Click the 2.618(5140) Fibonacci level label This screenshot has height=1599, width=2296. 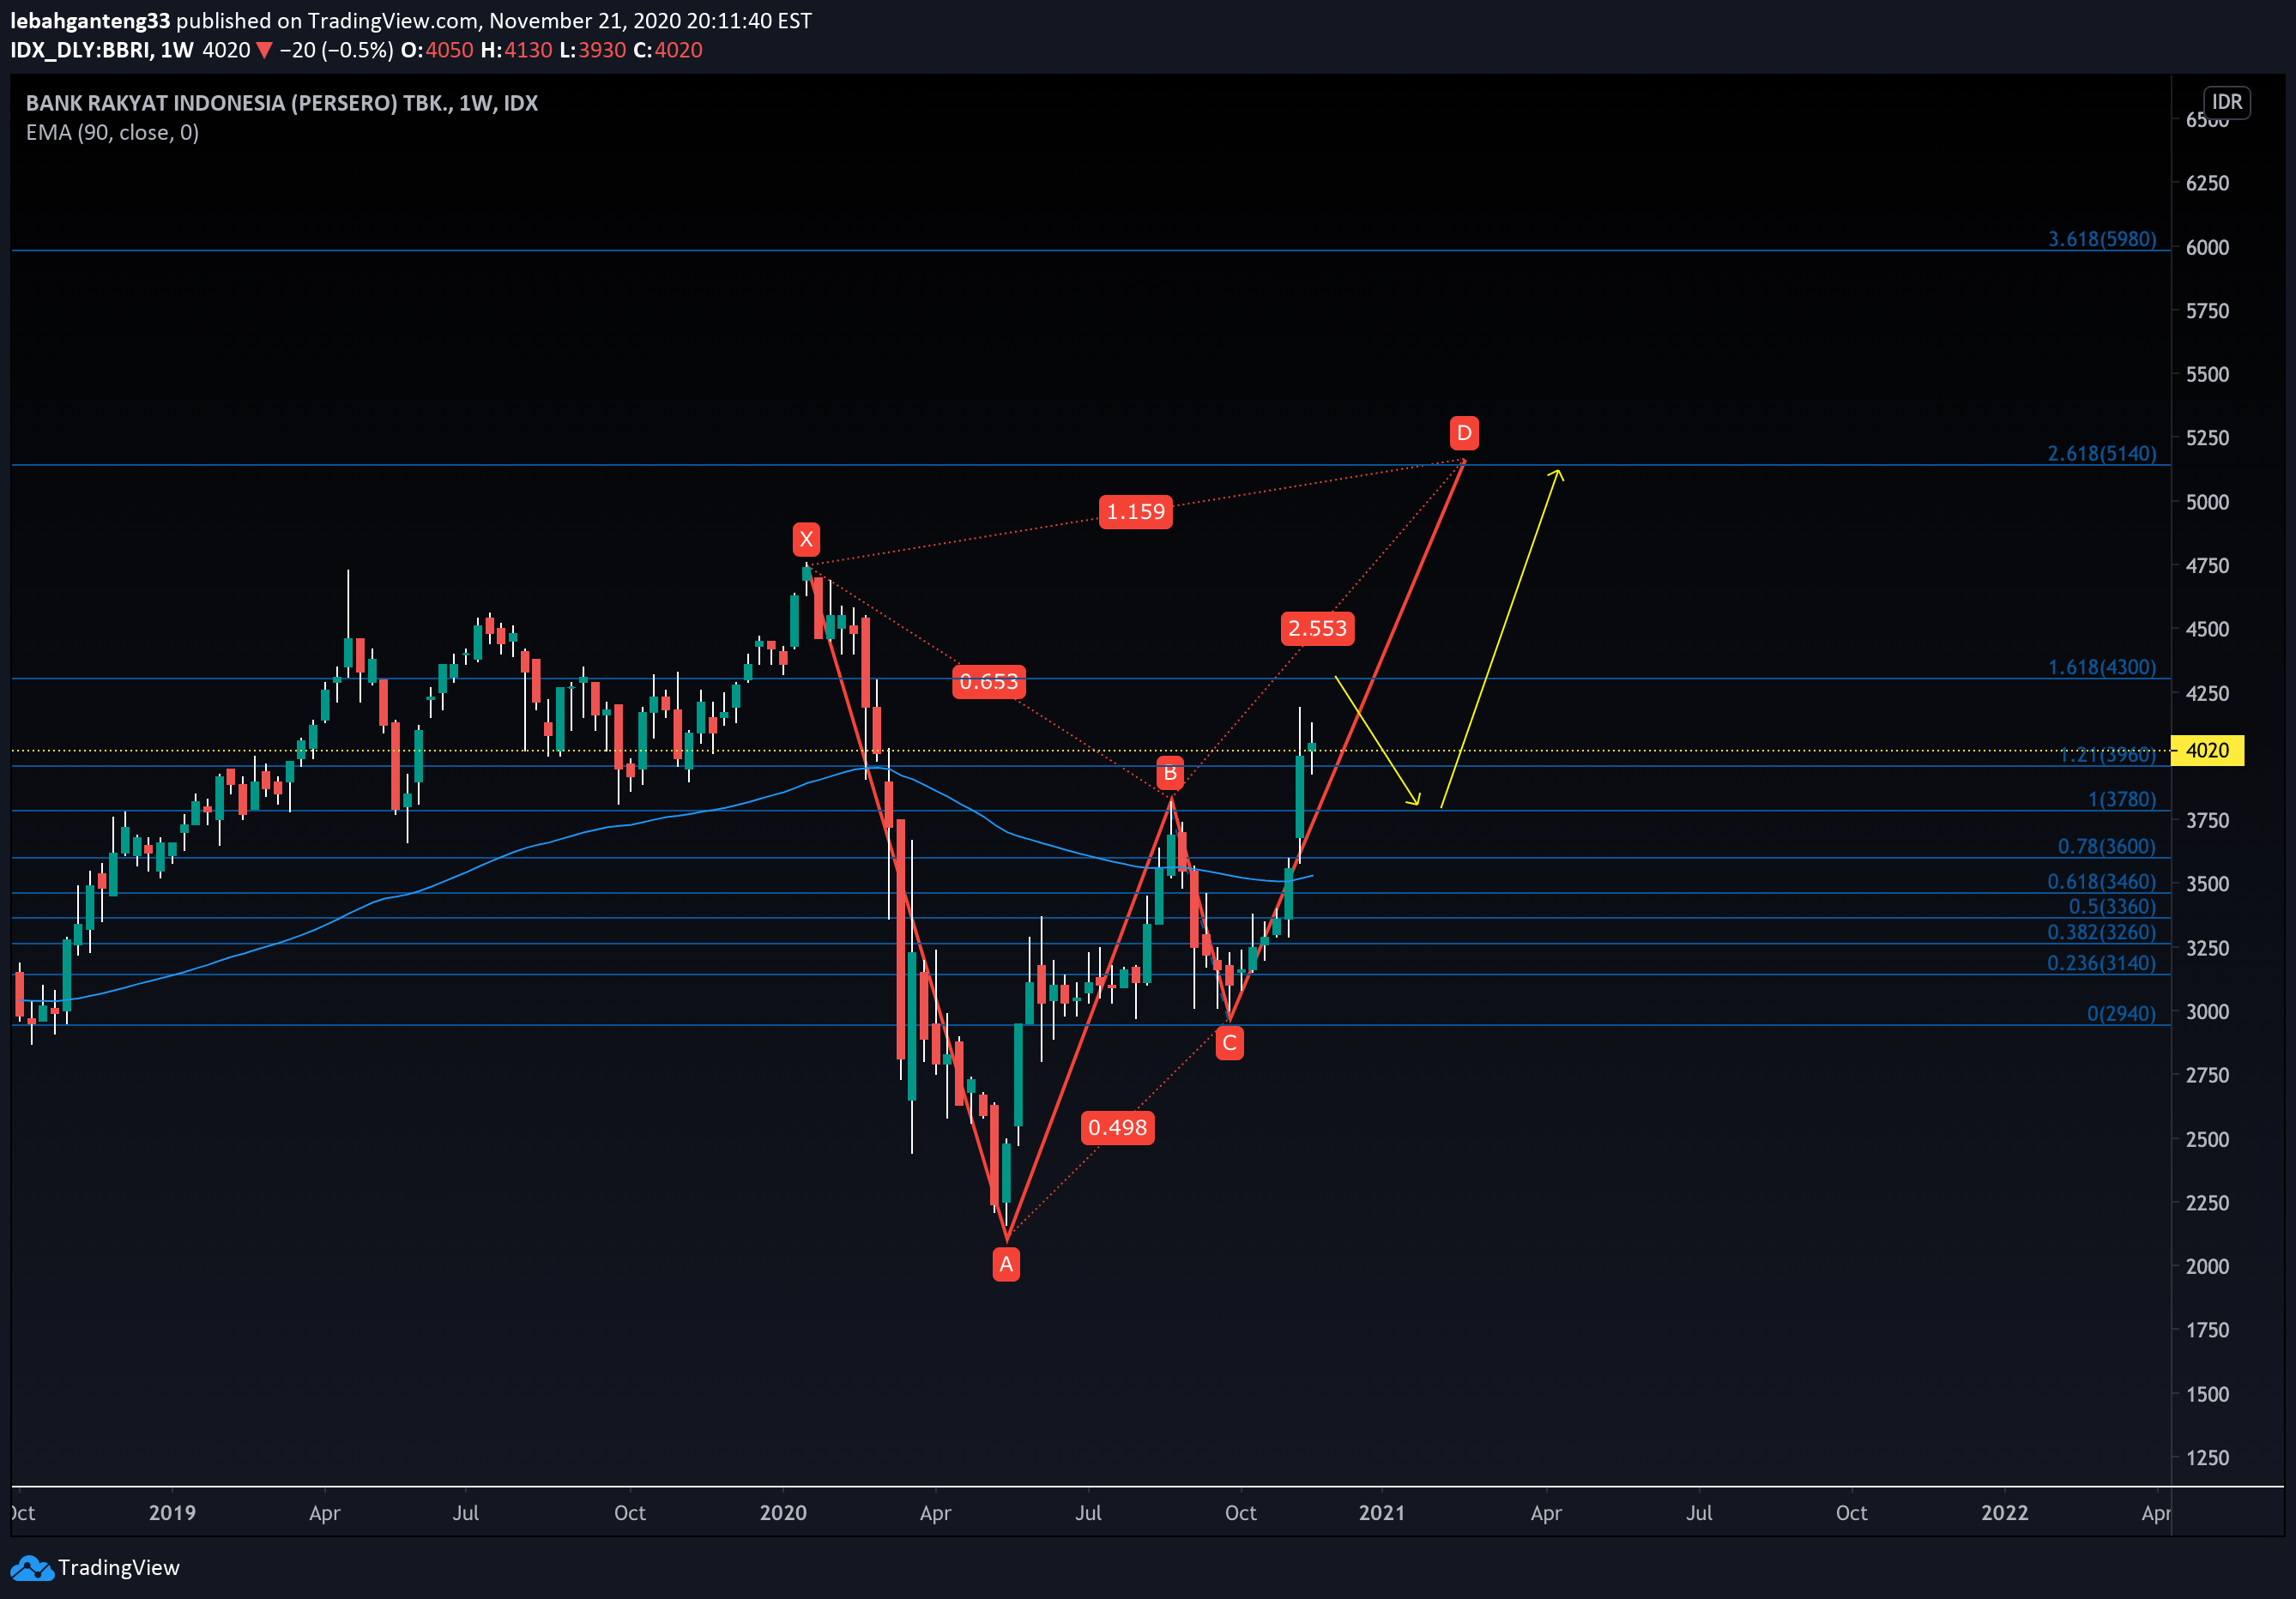tap(2101, 453)
